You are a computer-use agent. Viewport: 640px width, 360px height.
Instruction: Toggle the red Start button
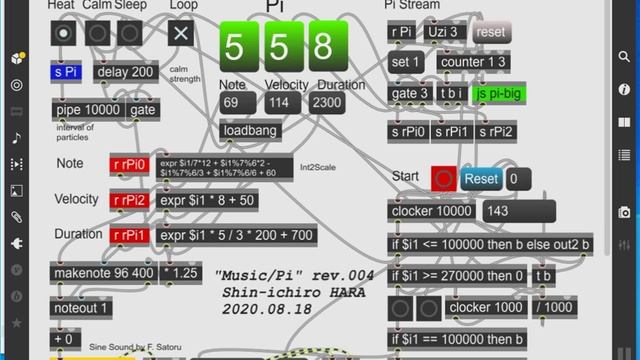(x=444, y=178)
